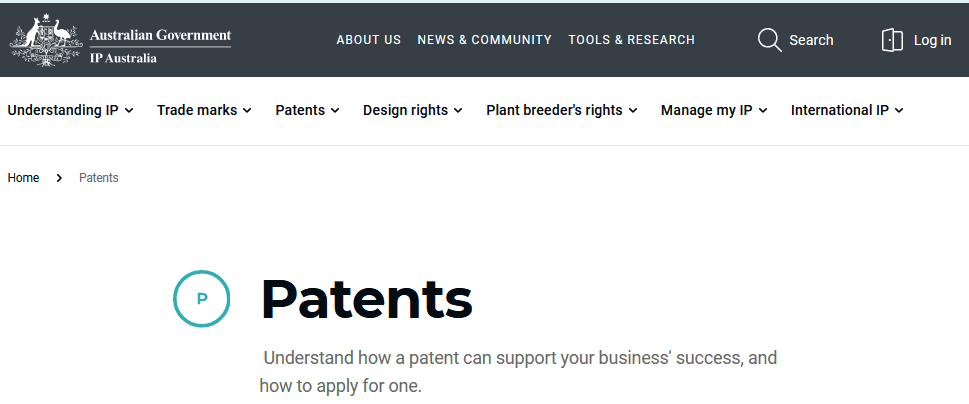
Task: Expand the Understanding IP dropdown menu
Action: click(70, 111)
